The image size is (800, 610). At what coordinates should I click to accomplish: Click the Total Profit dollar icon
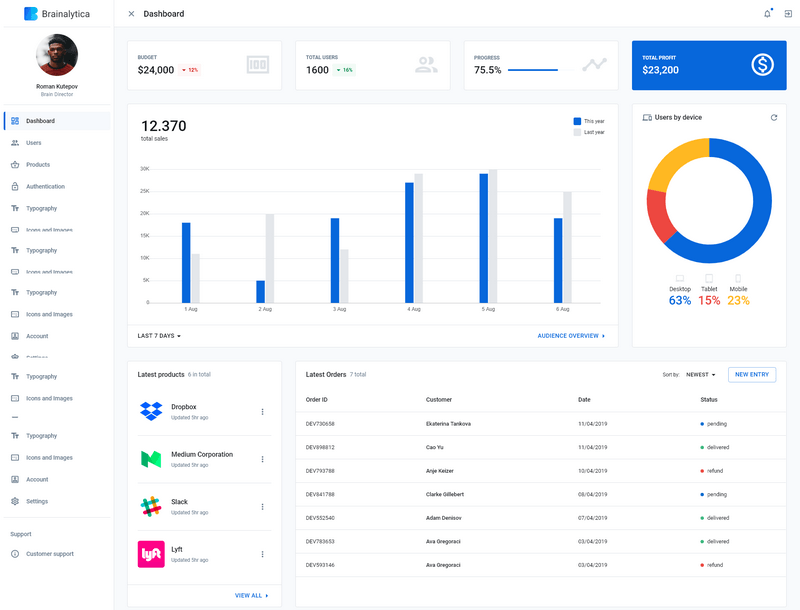(763, 65)
